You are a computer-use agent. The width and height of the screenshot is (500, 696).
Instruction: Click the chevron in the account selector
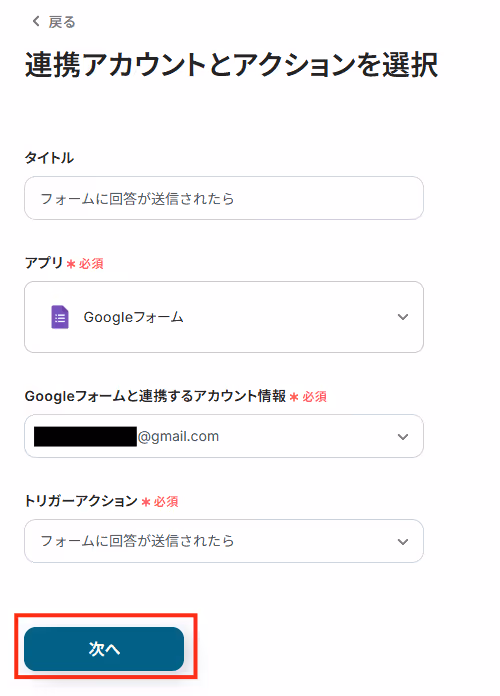[x=403, y=437]
